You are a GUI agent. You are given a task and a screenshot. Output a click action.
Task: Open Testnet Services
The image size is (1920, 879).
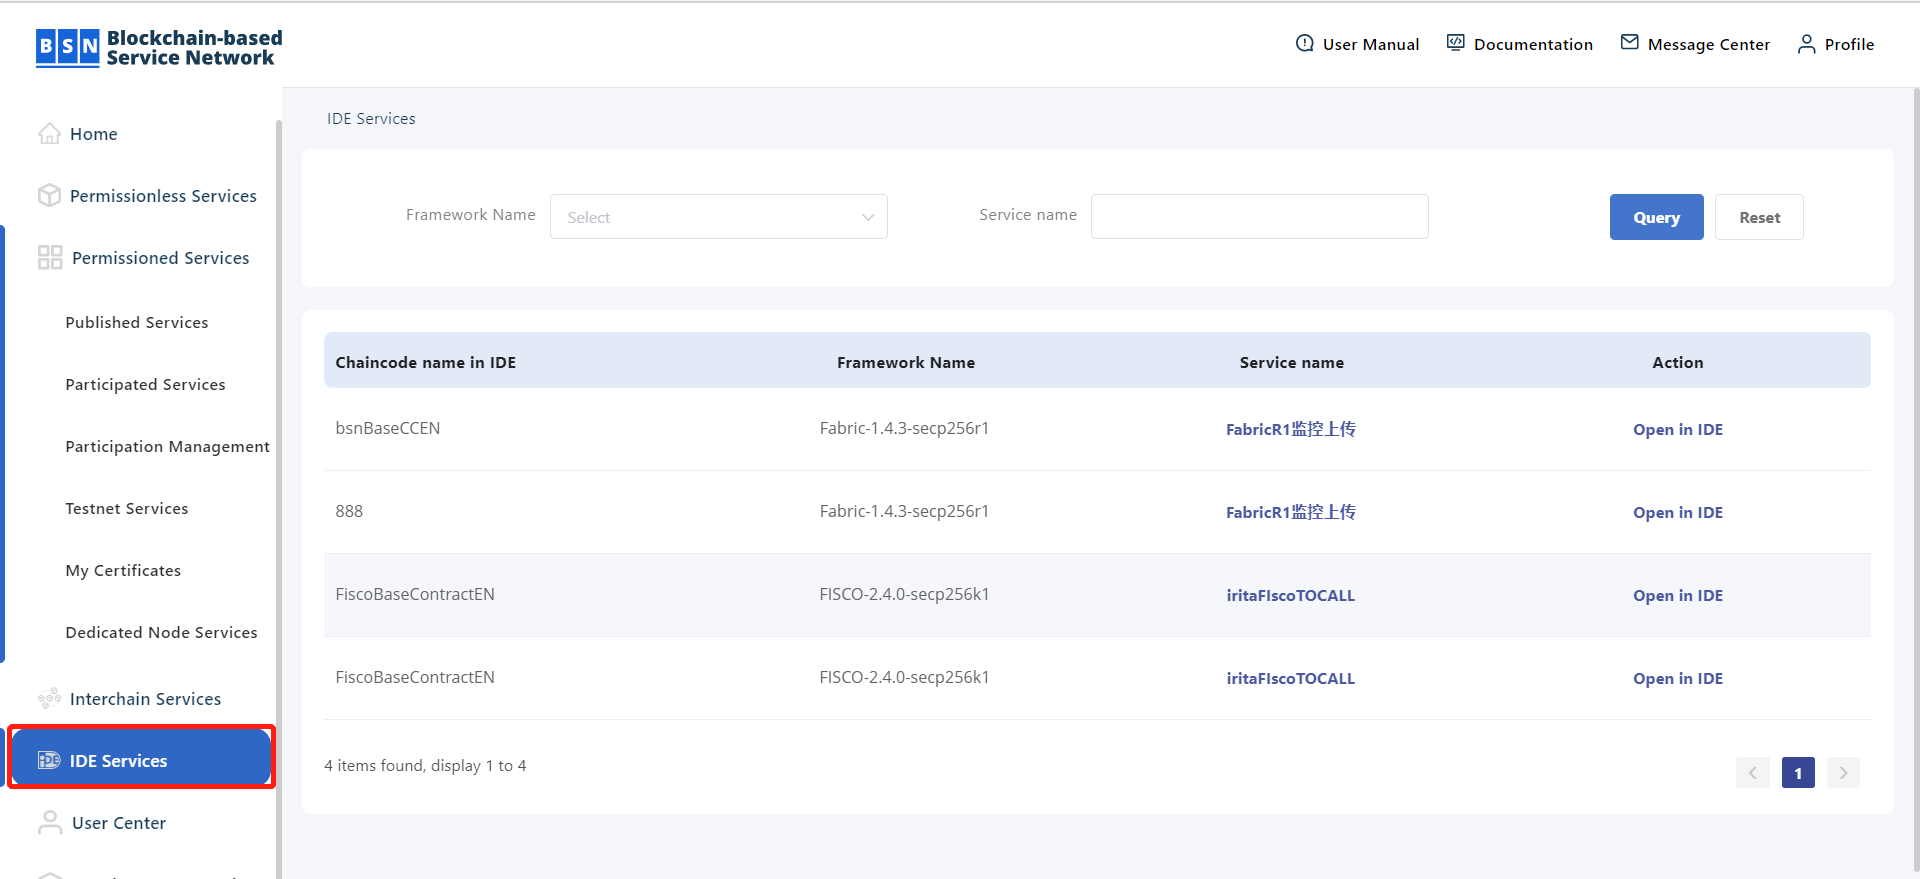pyautogui.click(x=127, y=509)
